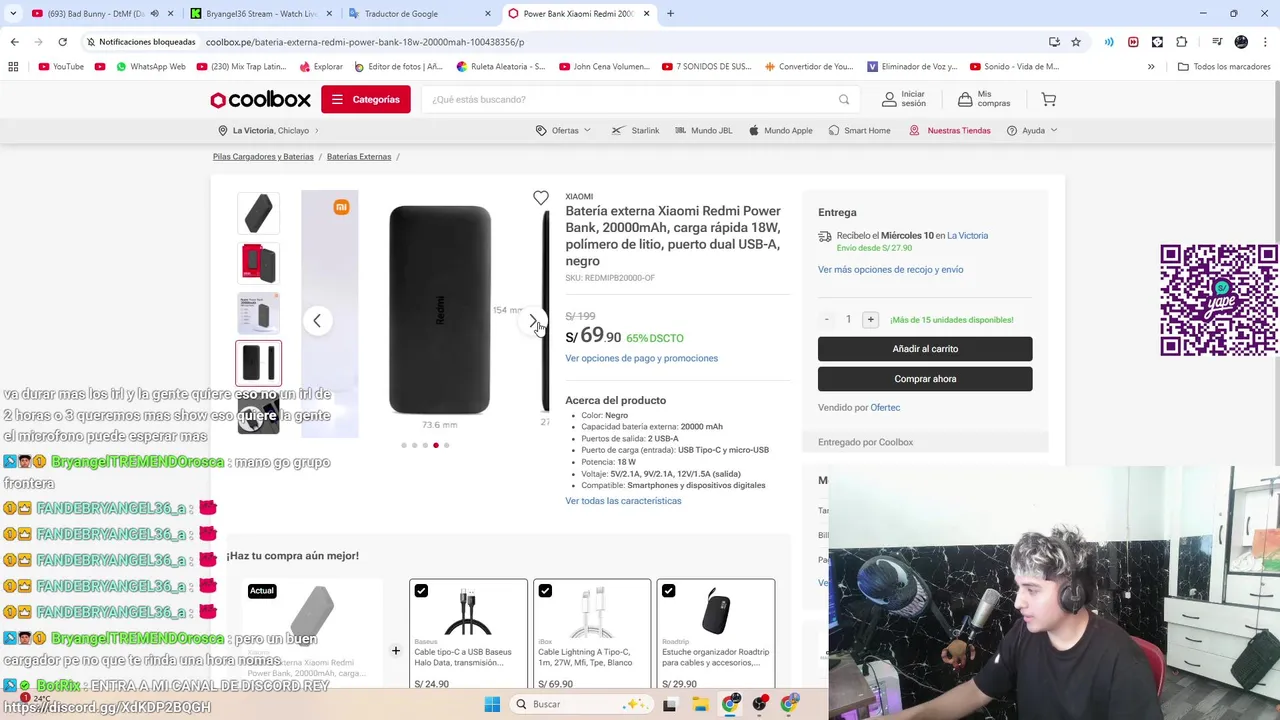Uncheck Cable tipo-C a USB Baseus checkbox
The width and height of the screenshot is (1280, 720).
(x=421, y=591)
